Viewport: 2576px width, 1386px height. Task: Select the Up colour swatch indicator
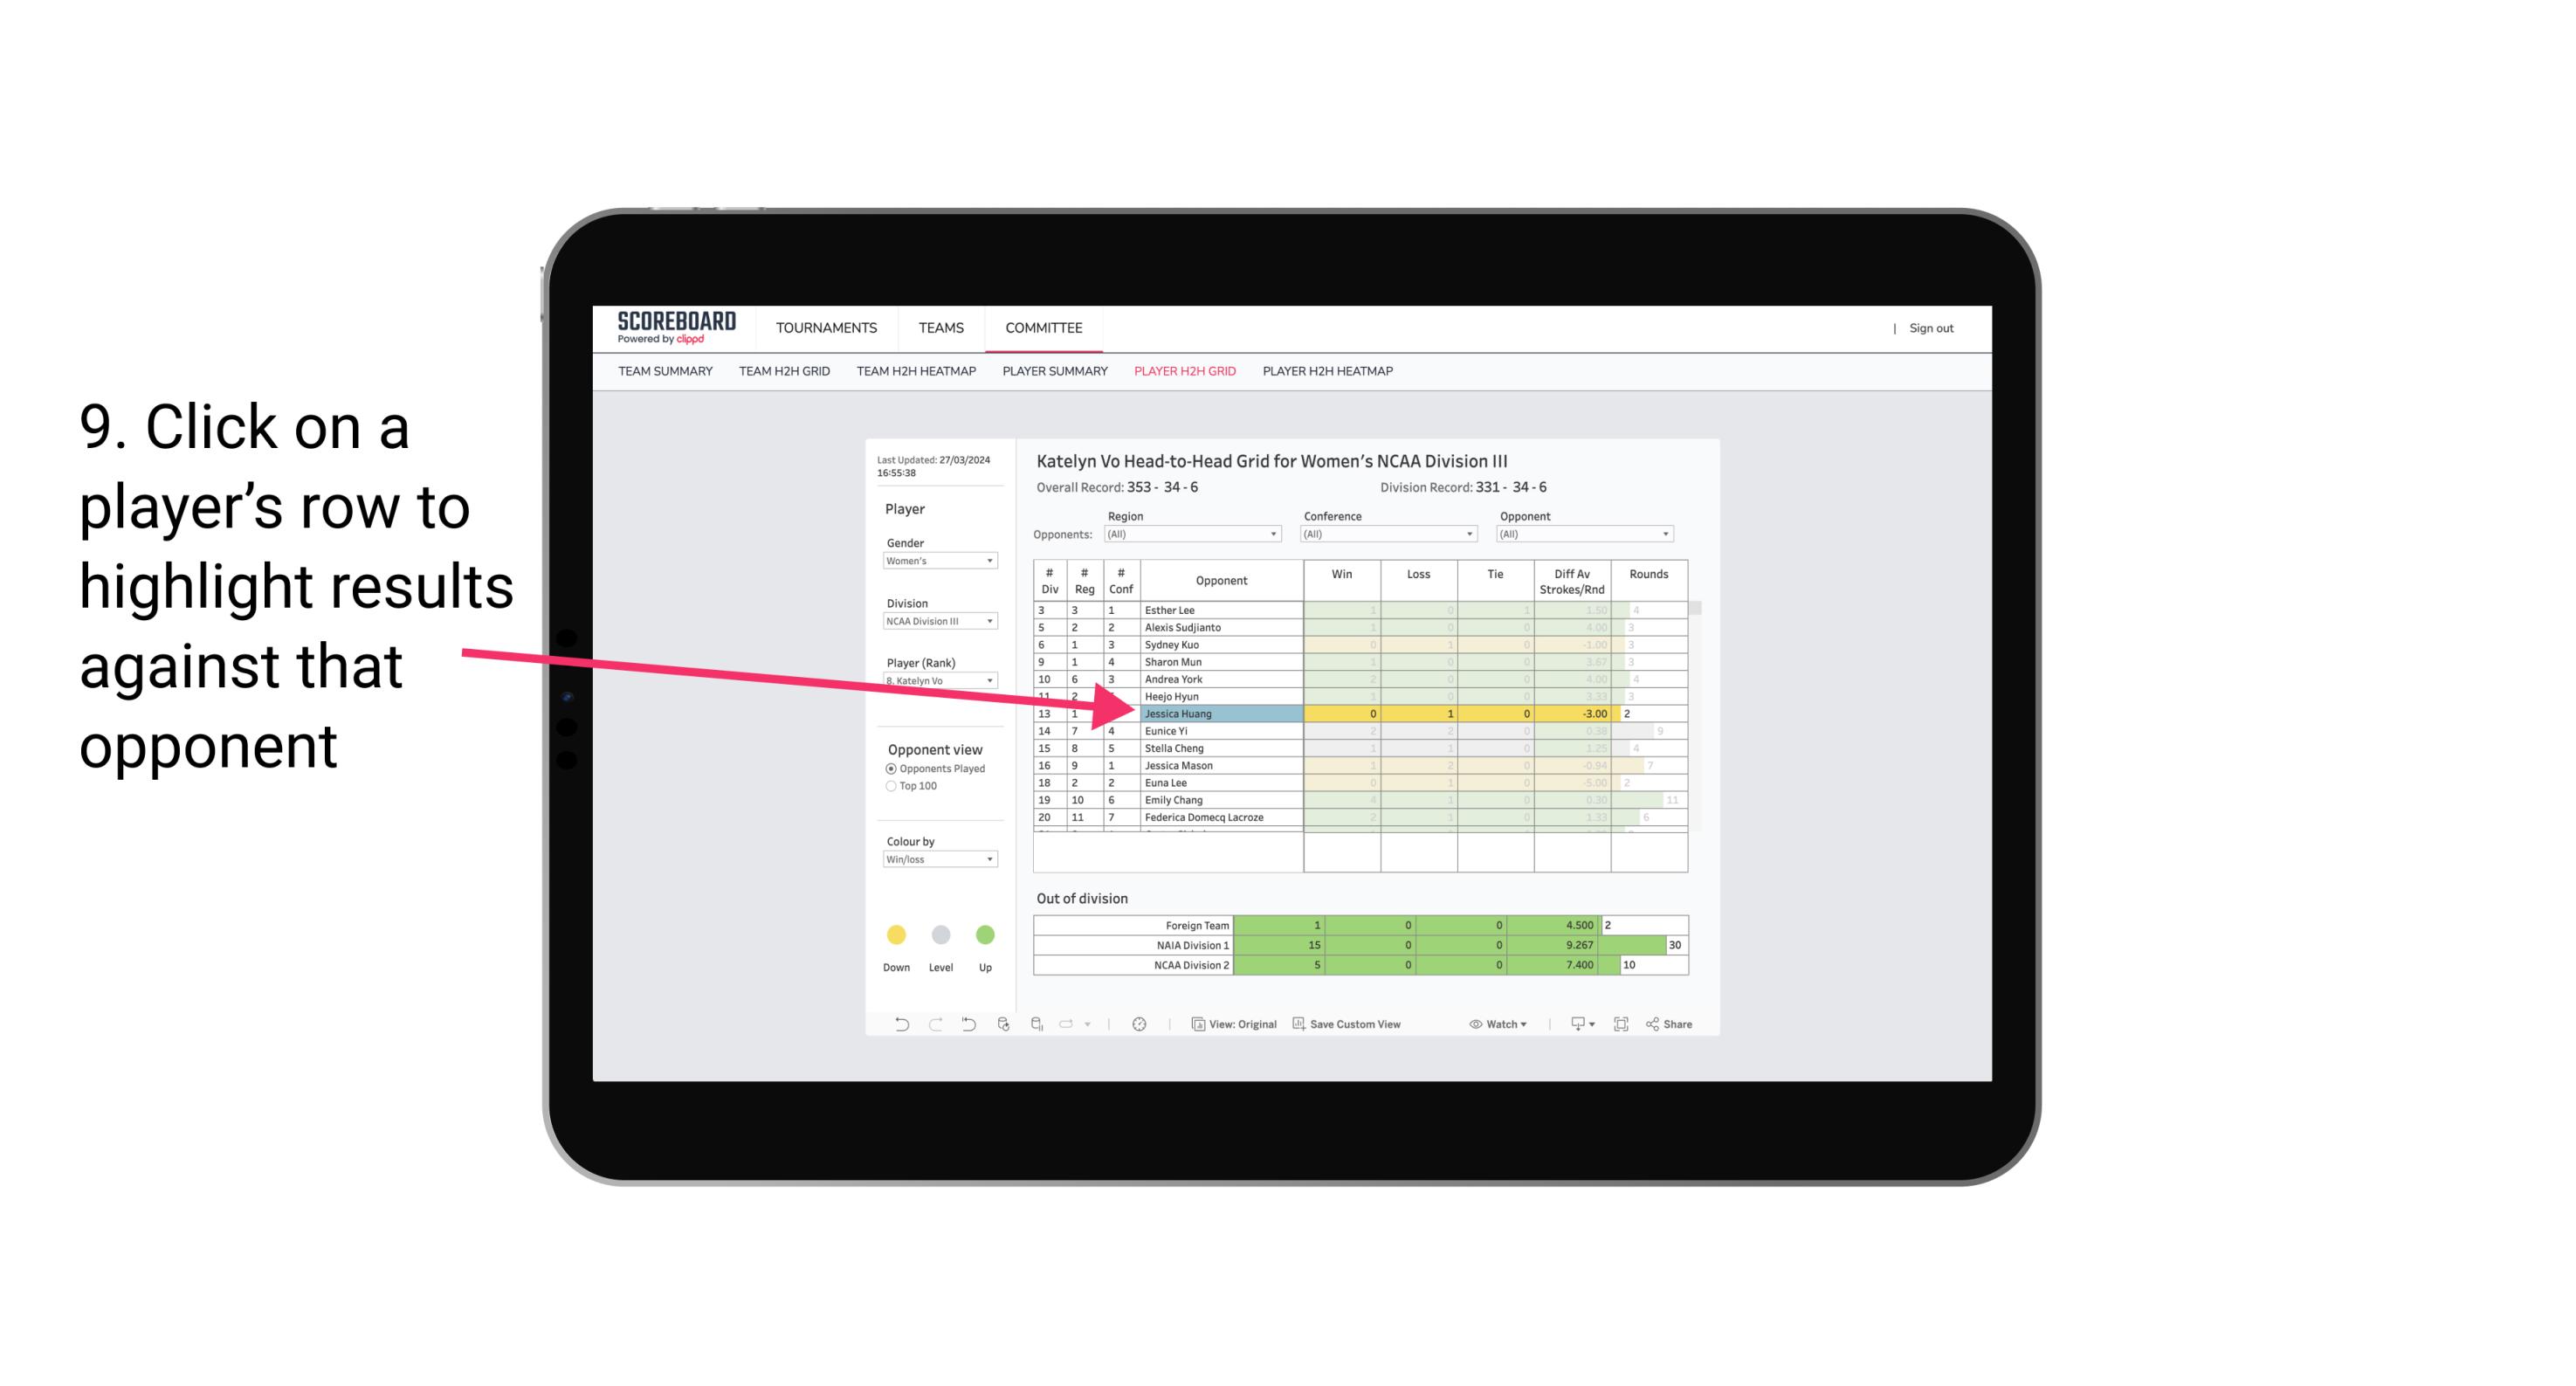click(986, 932)
